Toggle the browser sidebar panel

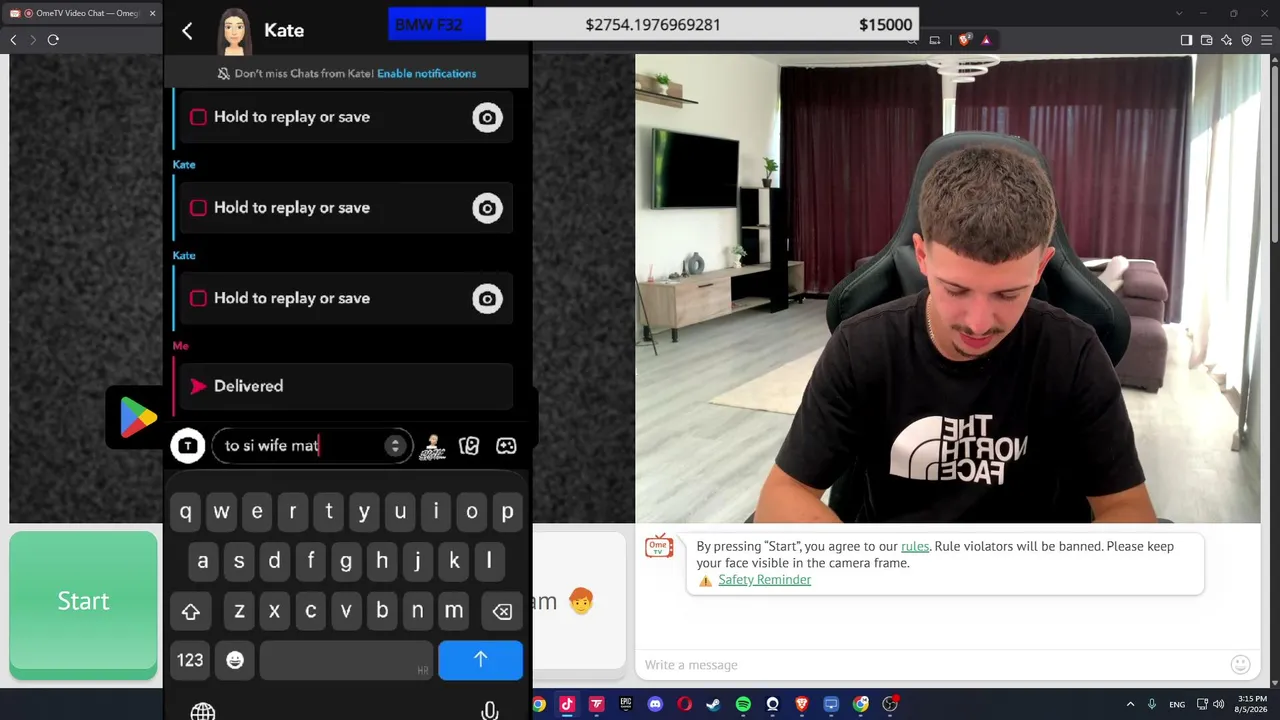[1186, 40]
